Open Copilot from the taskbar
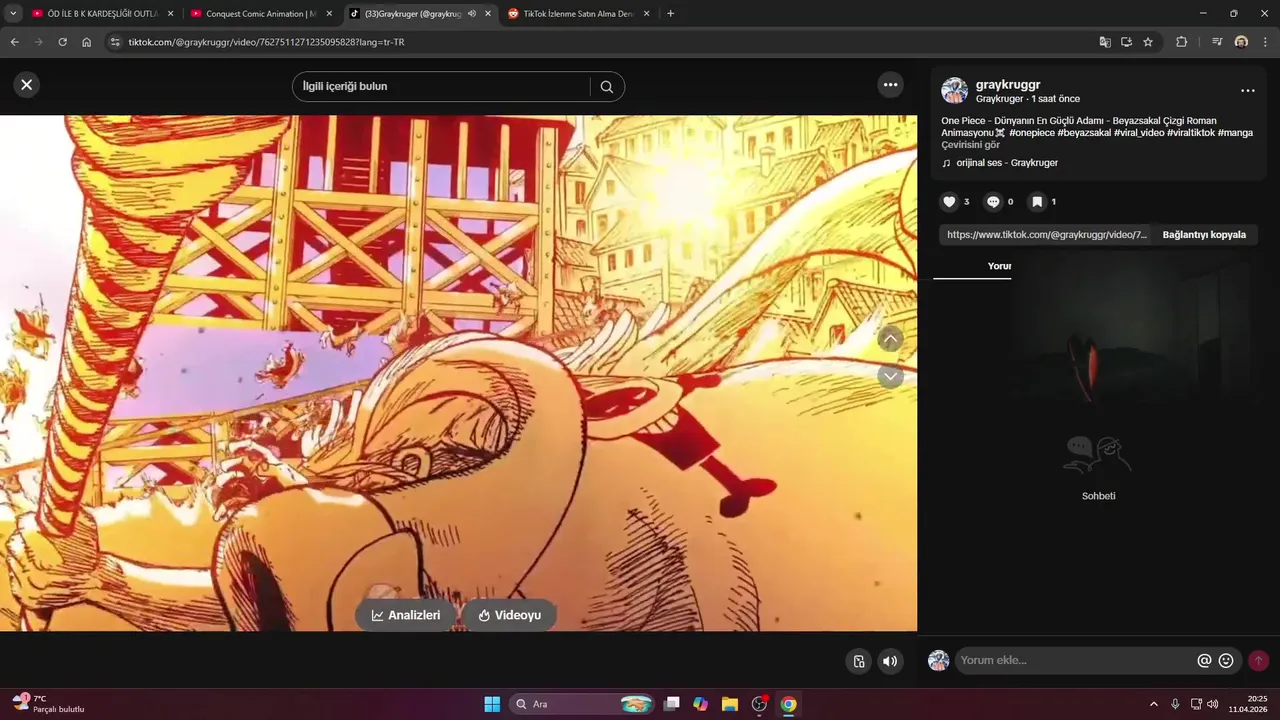This screenshot has height=720, width=1280. coord(701,704)
